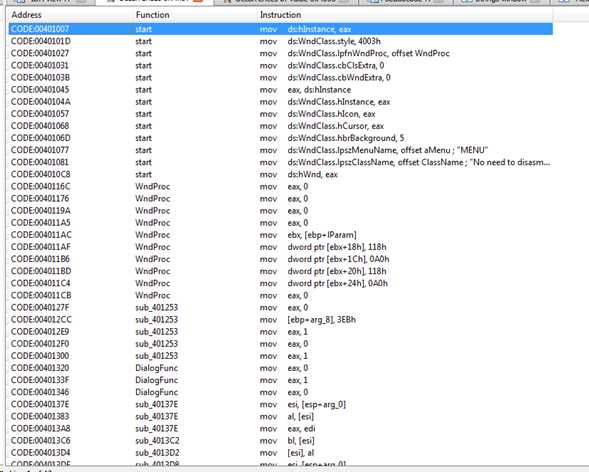
Task: Select row 'dword ptr [ebx+20h], 118h'
Action: (280, 271)
